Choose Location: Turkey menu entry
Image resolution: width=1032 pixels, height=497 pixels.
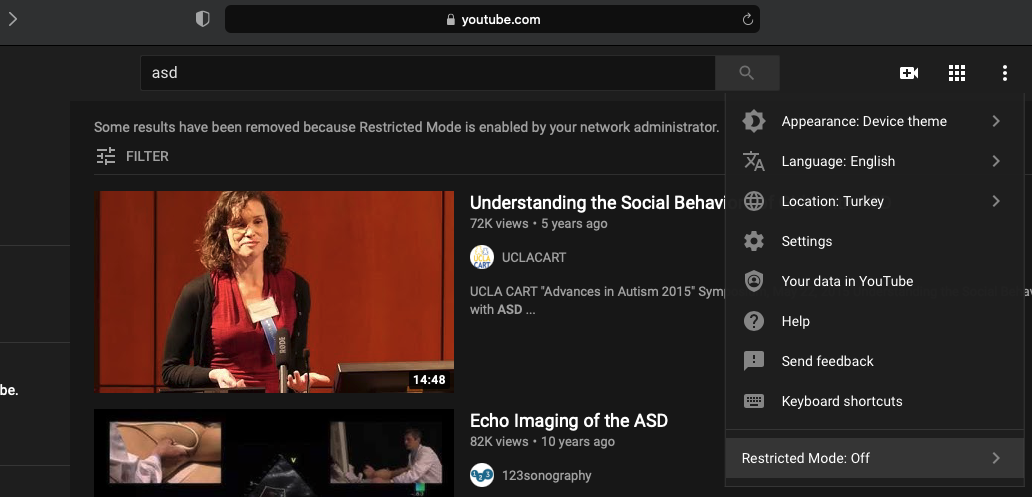click(x=875, y=201)
